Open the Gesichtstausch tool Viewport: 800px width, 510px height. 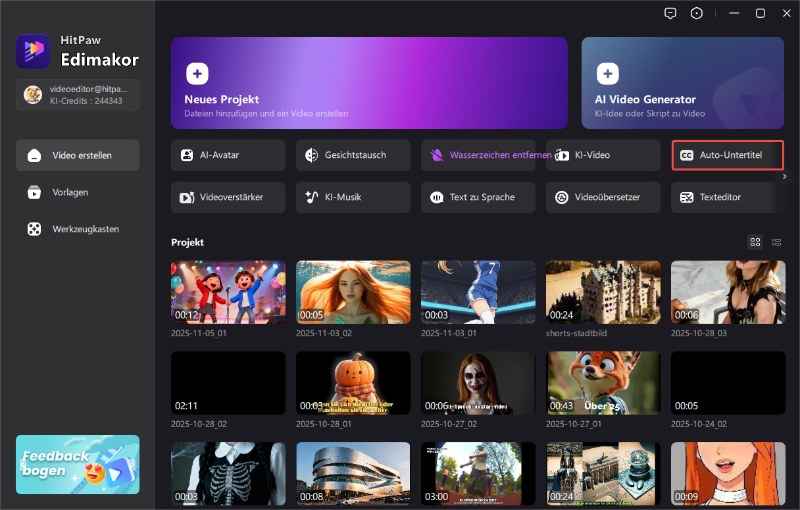(353, 155)
